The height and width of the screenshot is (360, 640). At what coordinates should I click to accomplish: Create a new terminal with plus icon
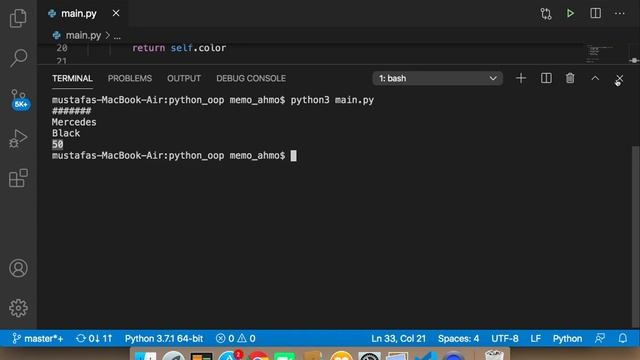(x=521, y=78)
